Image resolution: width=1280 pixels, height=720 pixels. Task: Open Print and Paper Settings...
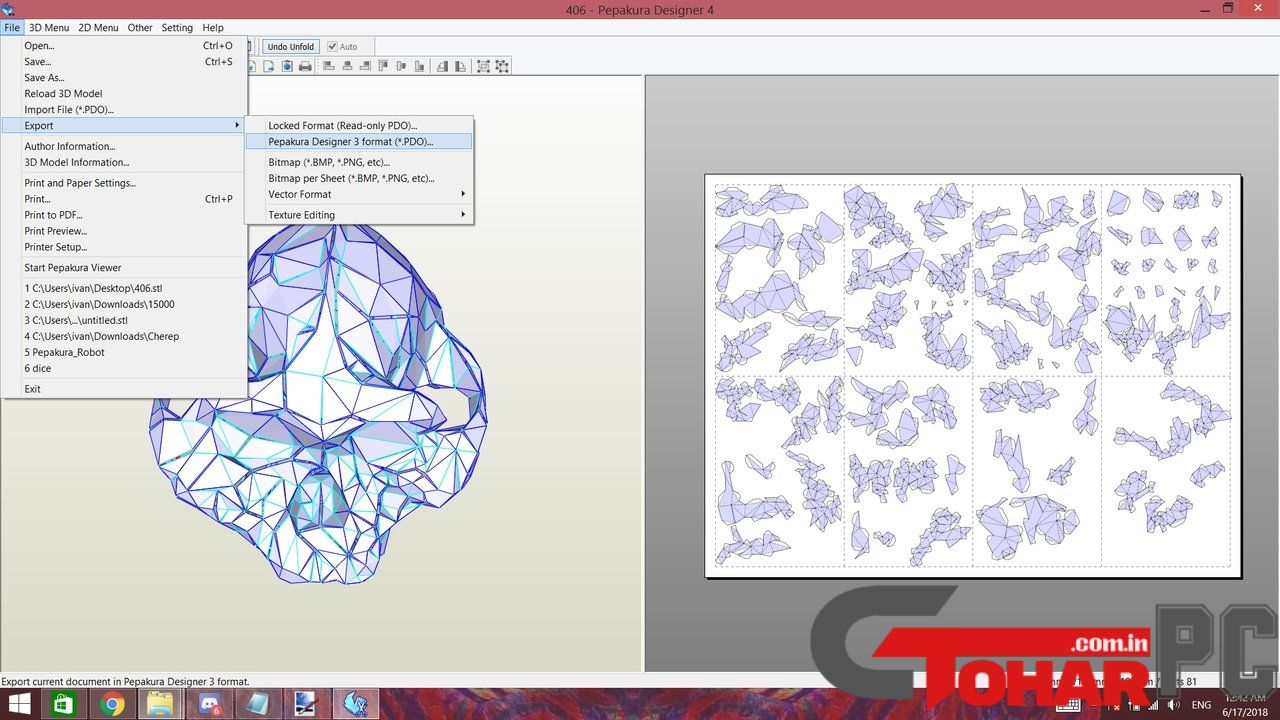tap(124, 183)
